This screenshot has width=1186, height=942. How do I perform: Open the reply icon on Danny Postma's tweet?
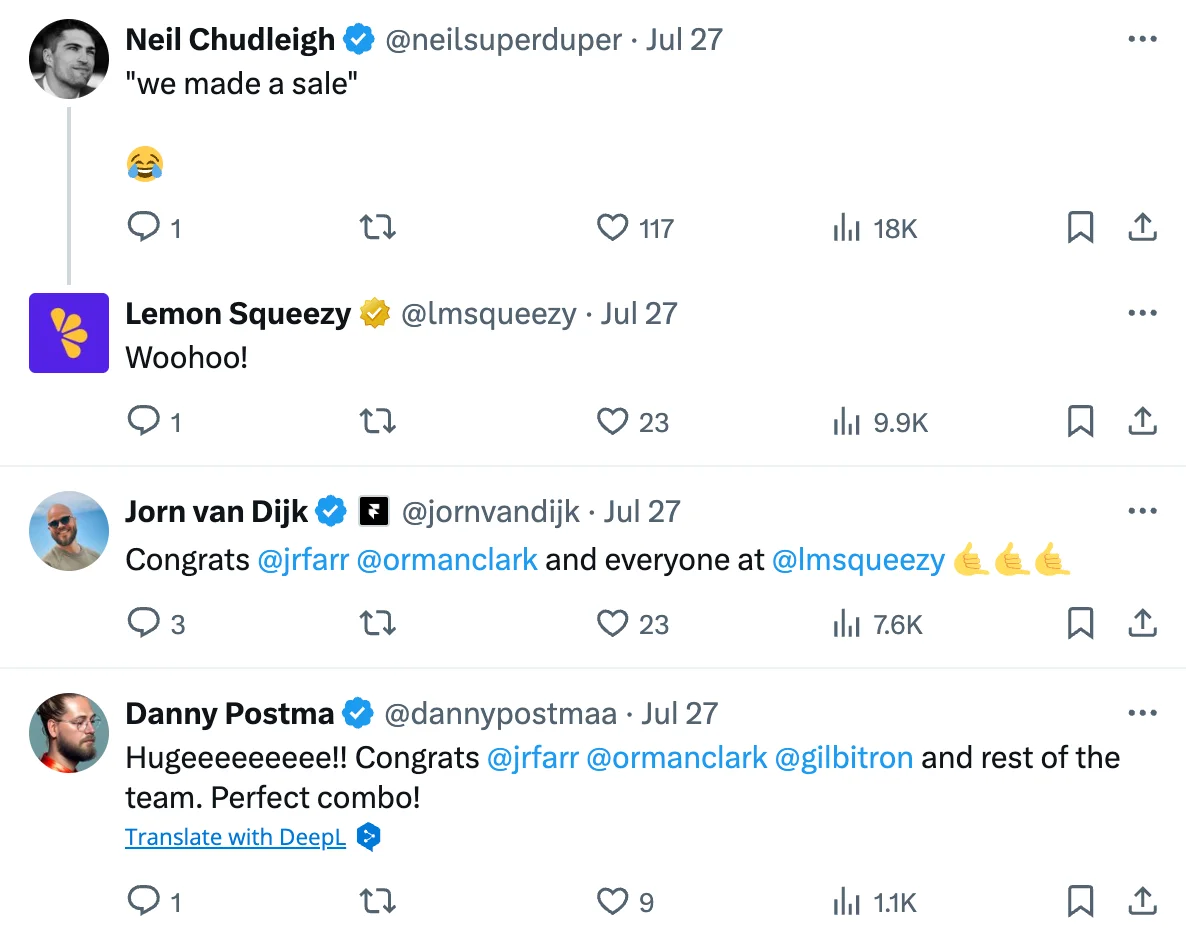143,901
